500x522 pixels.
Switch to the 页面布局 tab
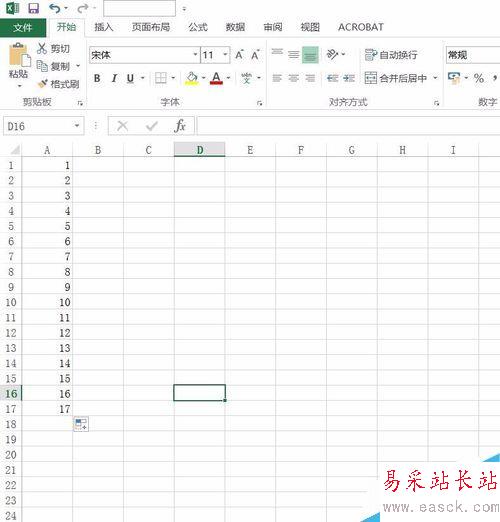tap(151, 27)
